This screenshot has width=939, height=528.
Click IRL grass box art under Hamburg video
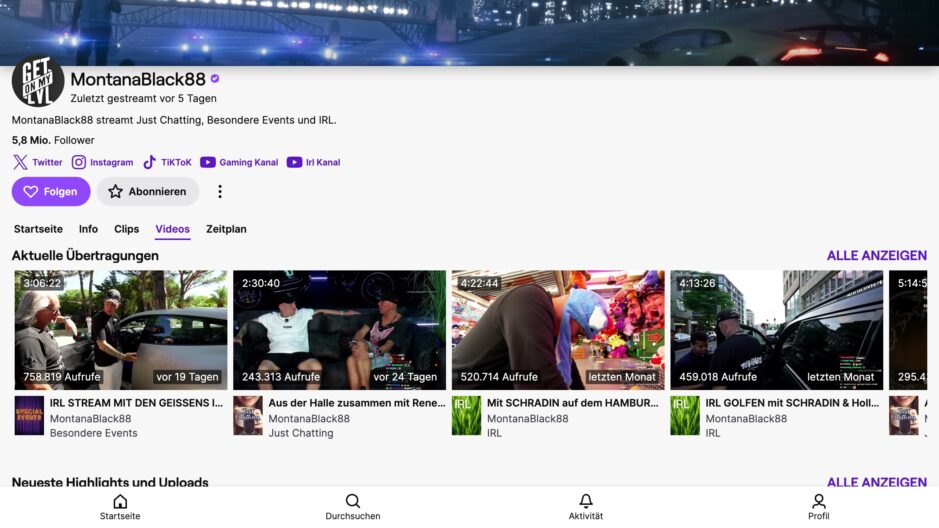point(467,415)
